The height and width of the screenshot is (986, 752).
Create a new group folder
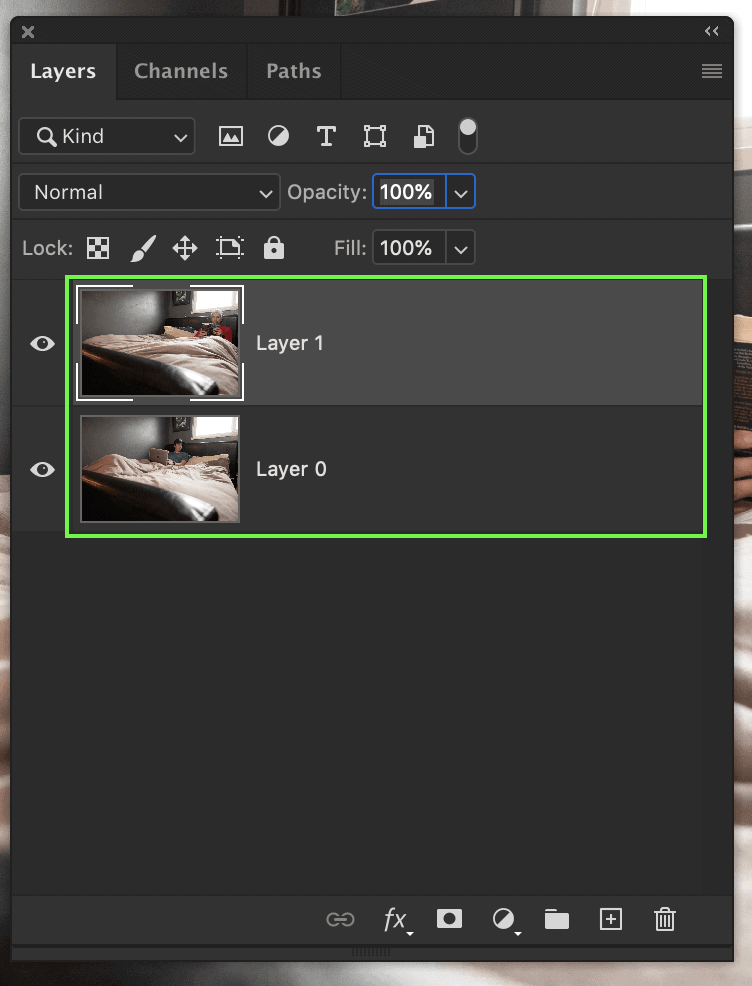coord(556,919)
